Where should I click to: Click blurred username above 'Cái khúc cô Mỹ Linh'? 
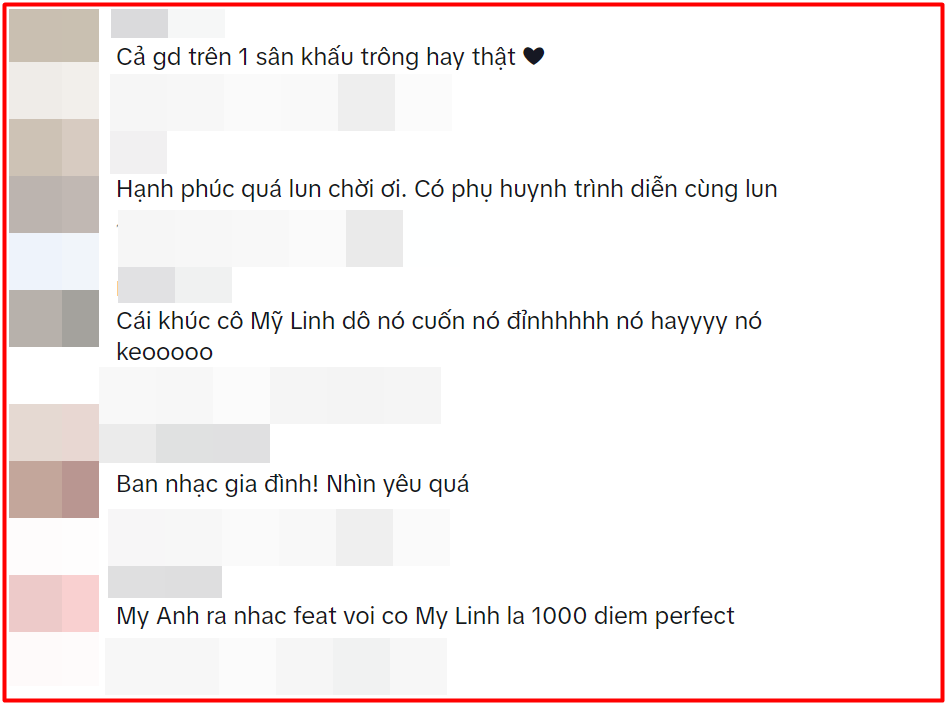click(x=175, y=285)
